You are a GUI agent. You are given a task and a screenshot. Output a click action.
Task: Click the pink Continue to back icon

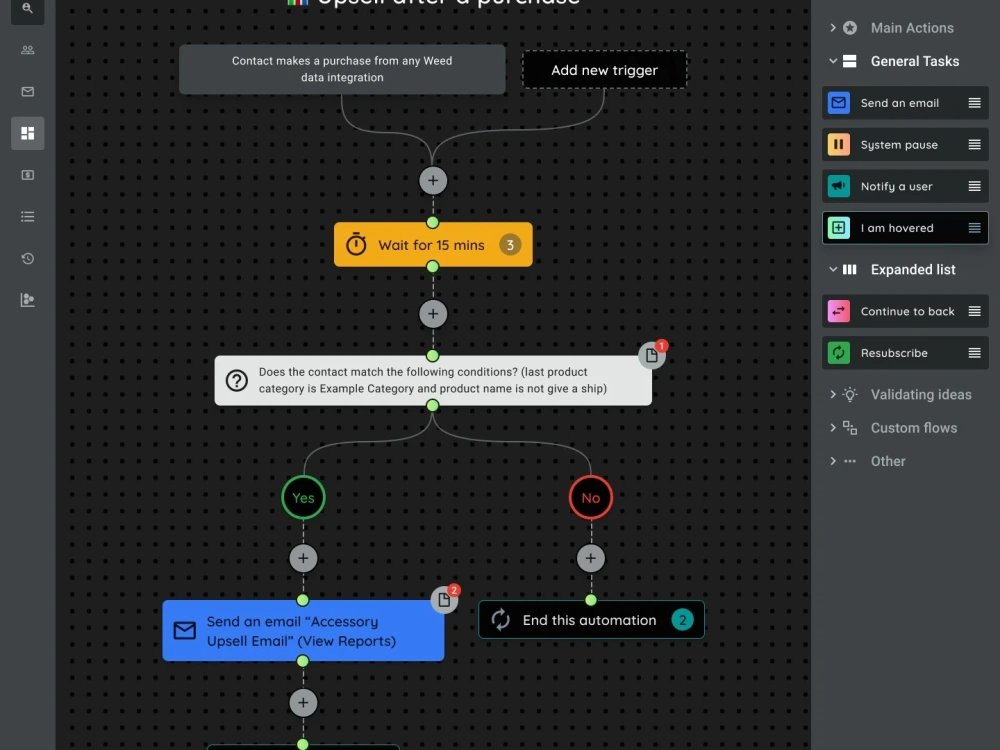pyautogui.click(x=839, y=311)
